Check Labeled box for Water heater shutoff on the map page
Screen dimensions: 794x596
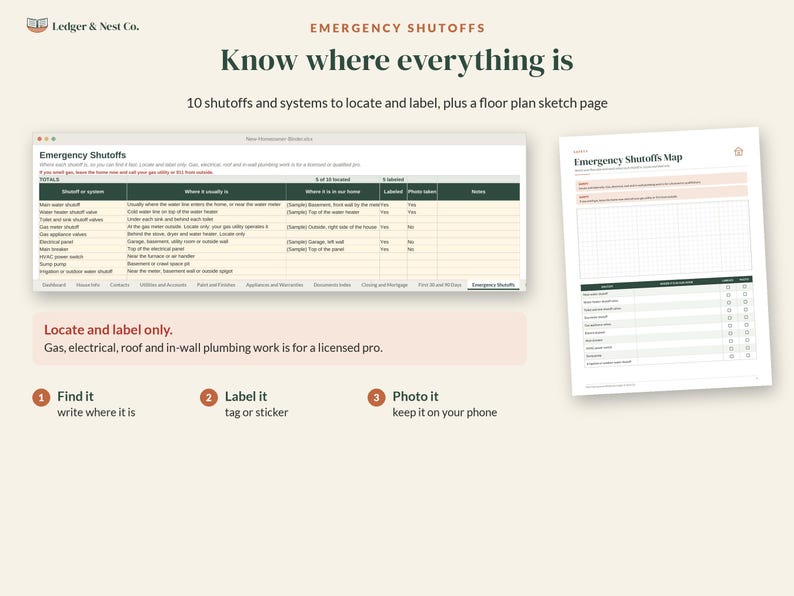tap(729, 295)
